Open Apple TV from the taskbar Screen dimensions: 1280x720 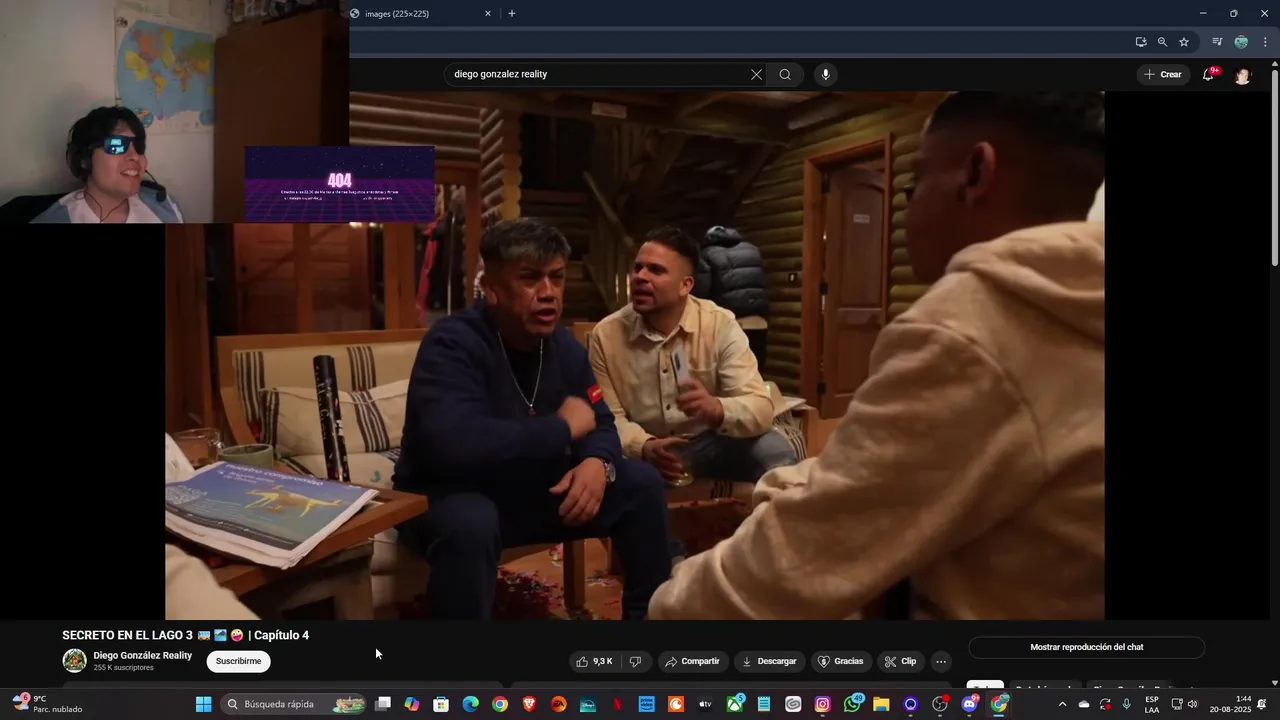(705, 704)
